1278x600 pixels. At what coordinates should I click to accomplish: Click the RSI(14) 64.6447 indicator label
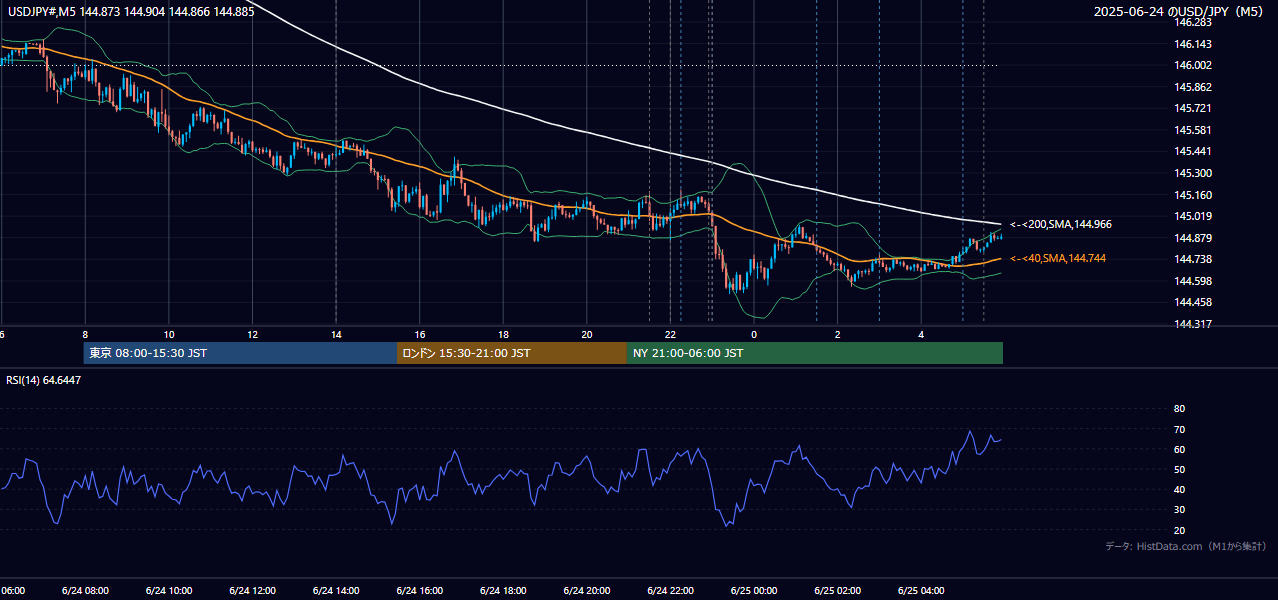pyautogui.click(x=44, y=380)
